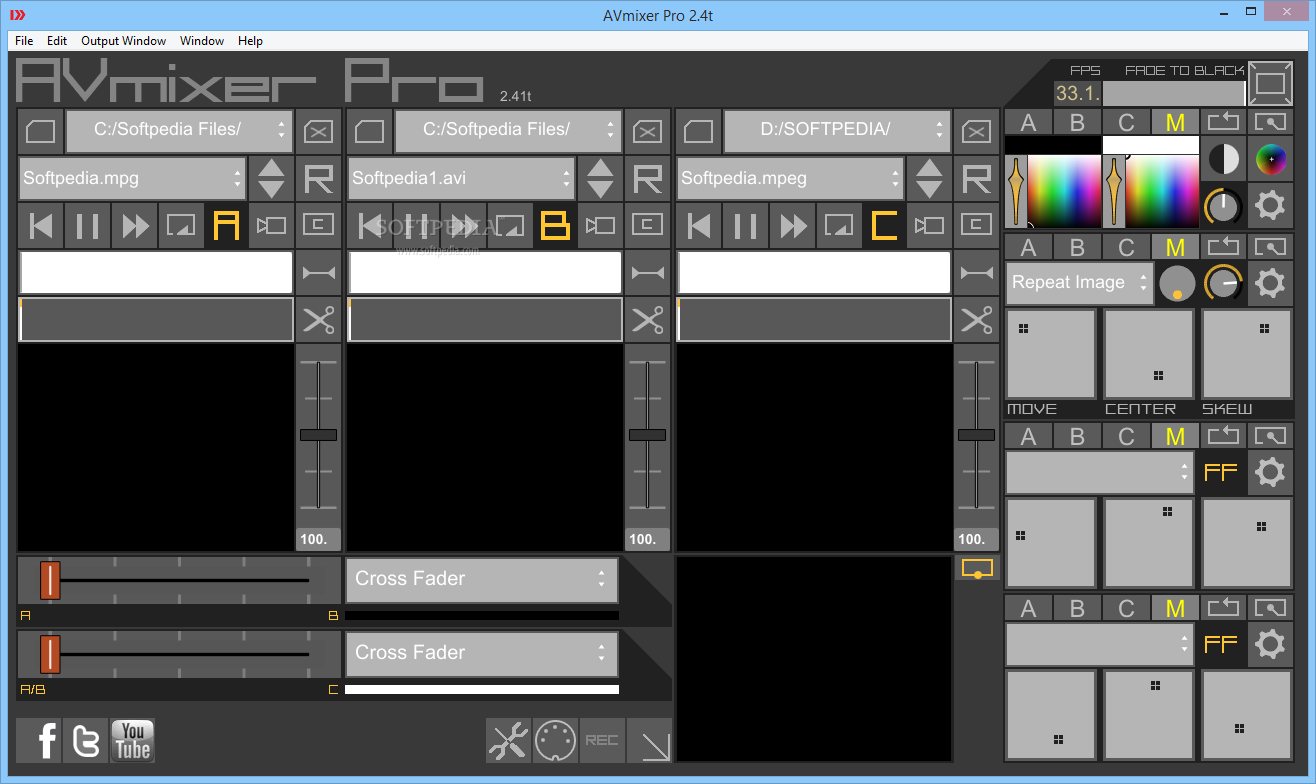The image size is (1316, 784).
Task: Open the D:/SOFTPEDIA/ folder dropdown
Action: pos(837,131)
